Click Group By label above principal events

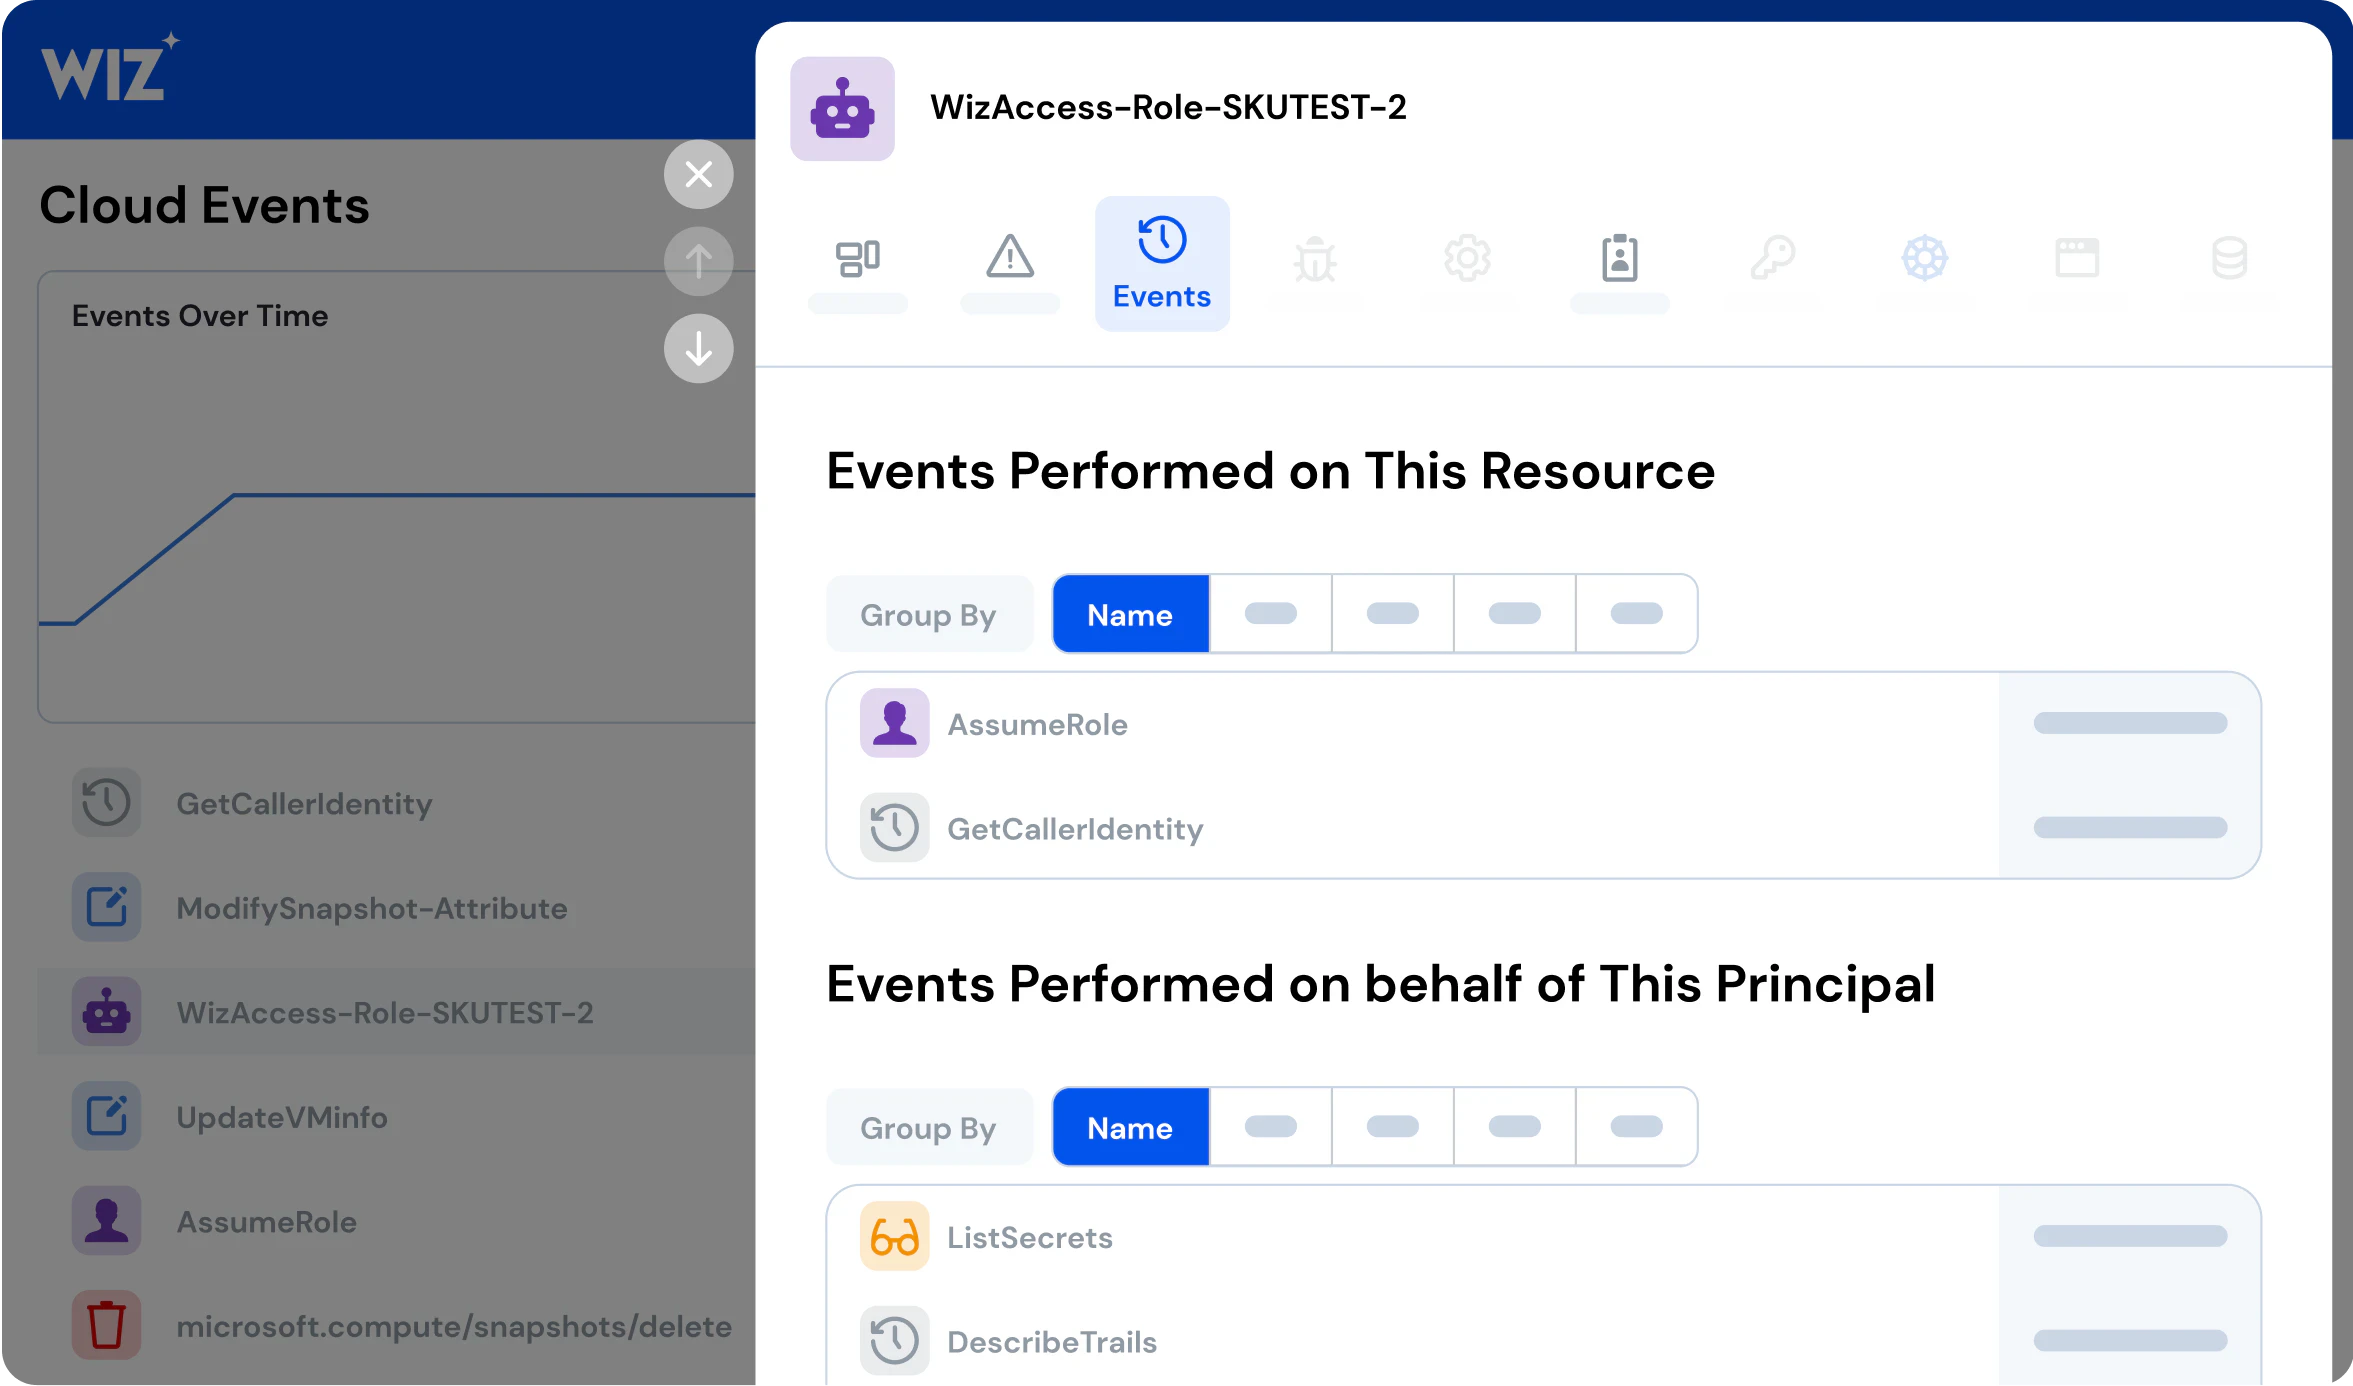tap(928, 1127)
